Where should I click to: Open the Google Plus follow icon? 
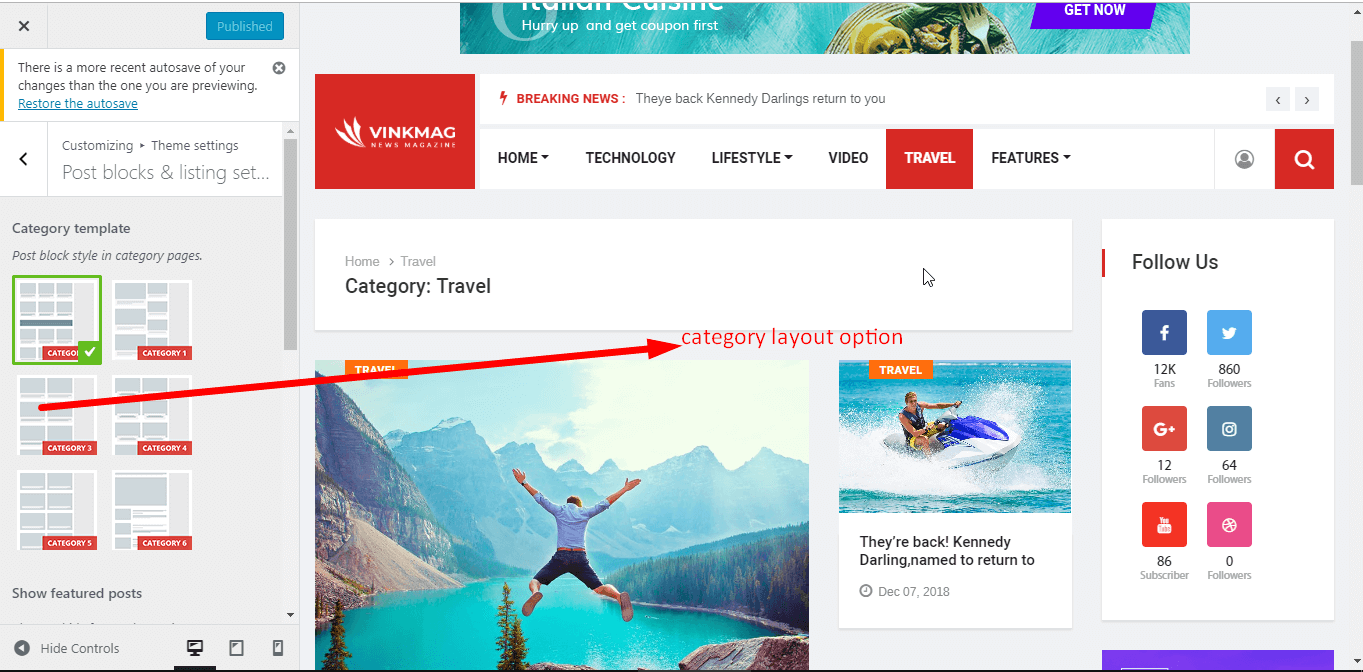pos(1164,428)
